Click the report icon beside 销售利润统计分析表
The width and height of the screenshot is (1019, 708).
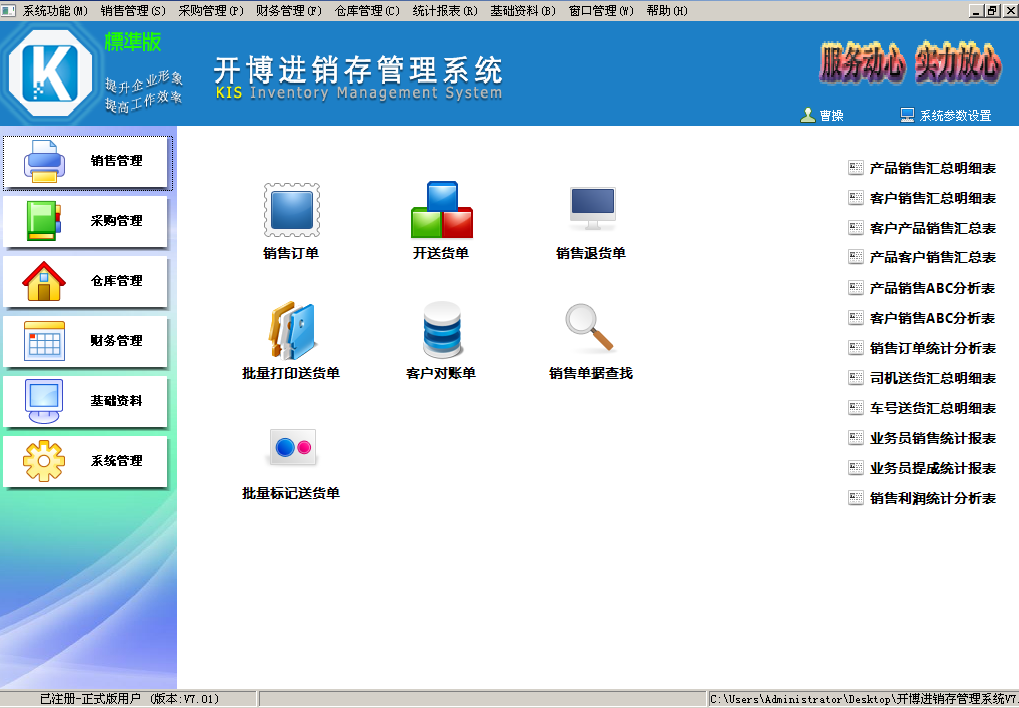[x=856, y=498]
